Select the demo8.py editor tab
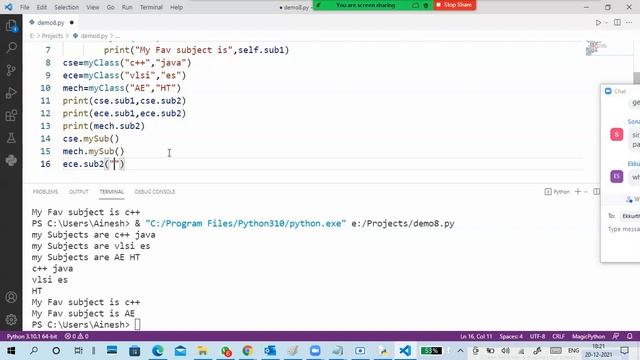Screen dimensions: 640x360 (x=51, y=22)
